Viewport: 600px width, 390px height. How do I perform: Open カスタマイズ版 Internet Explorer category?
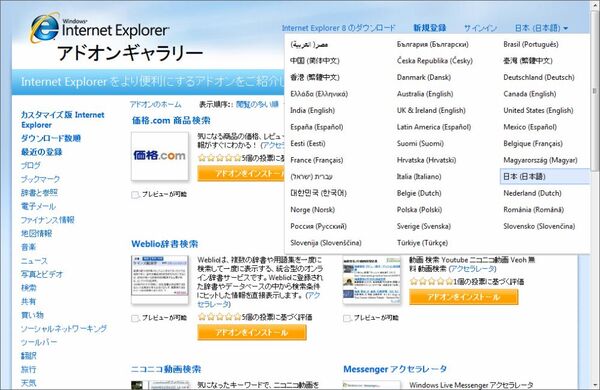click(x=62, y=120)
